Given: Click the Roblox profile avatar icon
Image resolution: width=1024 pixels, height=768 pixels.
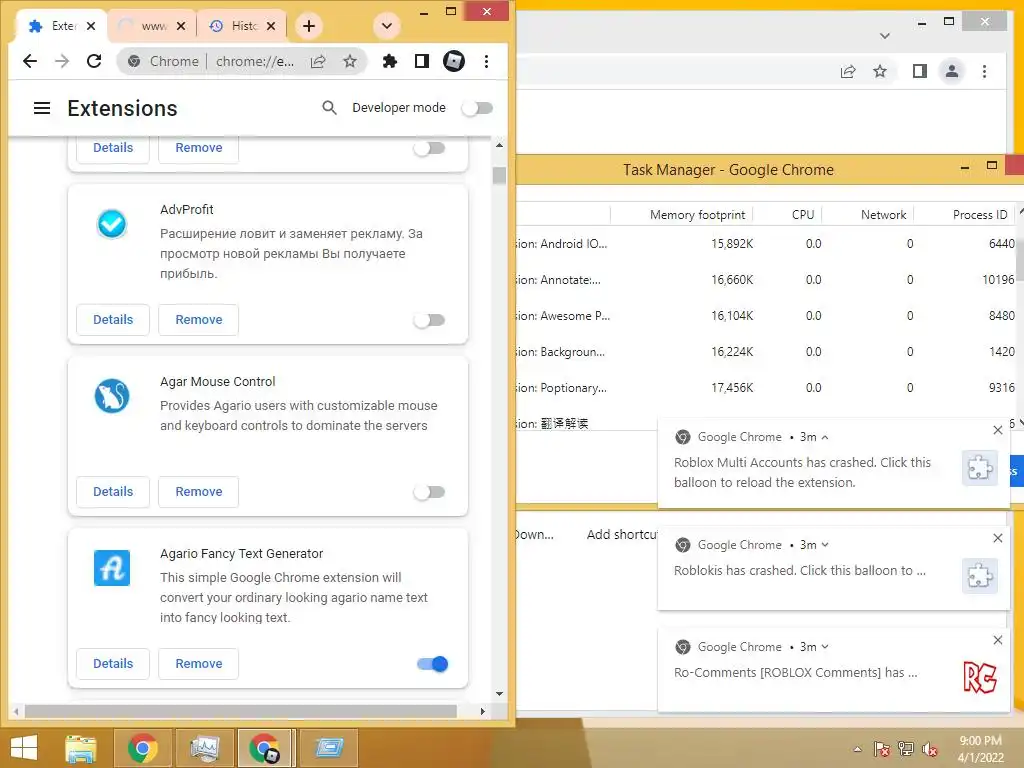Looking at the screenshot, I should pyautogui.click(x=454, y=61).
